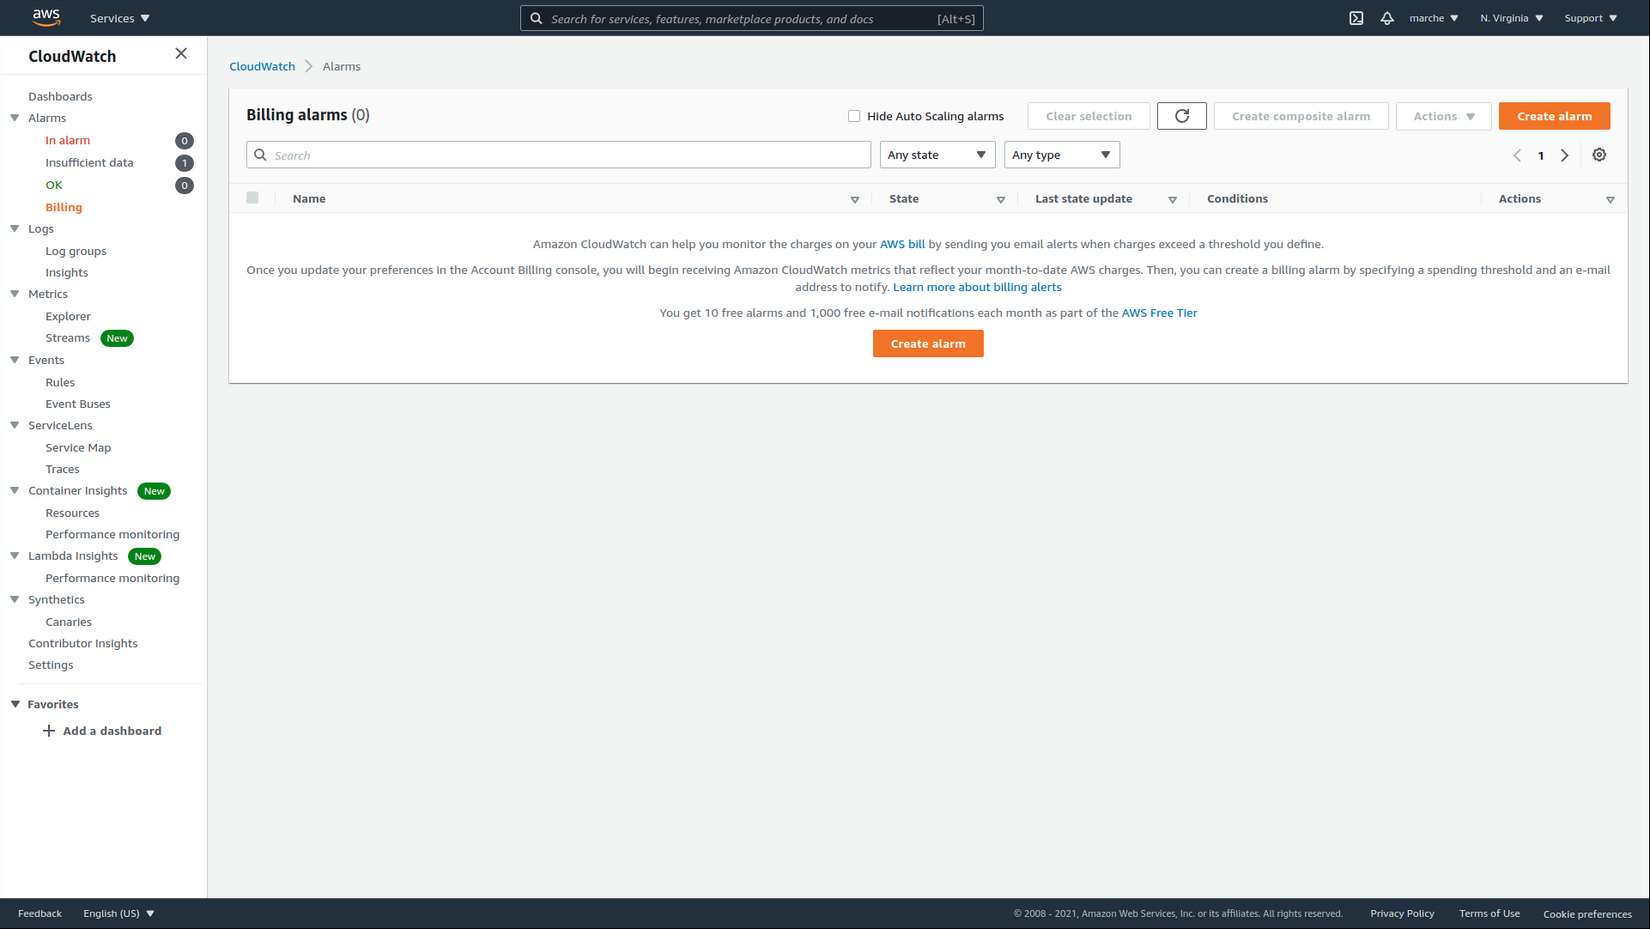Click the centered Create alarm button
Screen dimensions: 1650x929
[x=928, y=344]
